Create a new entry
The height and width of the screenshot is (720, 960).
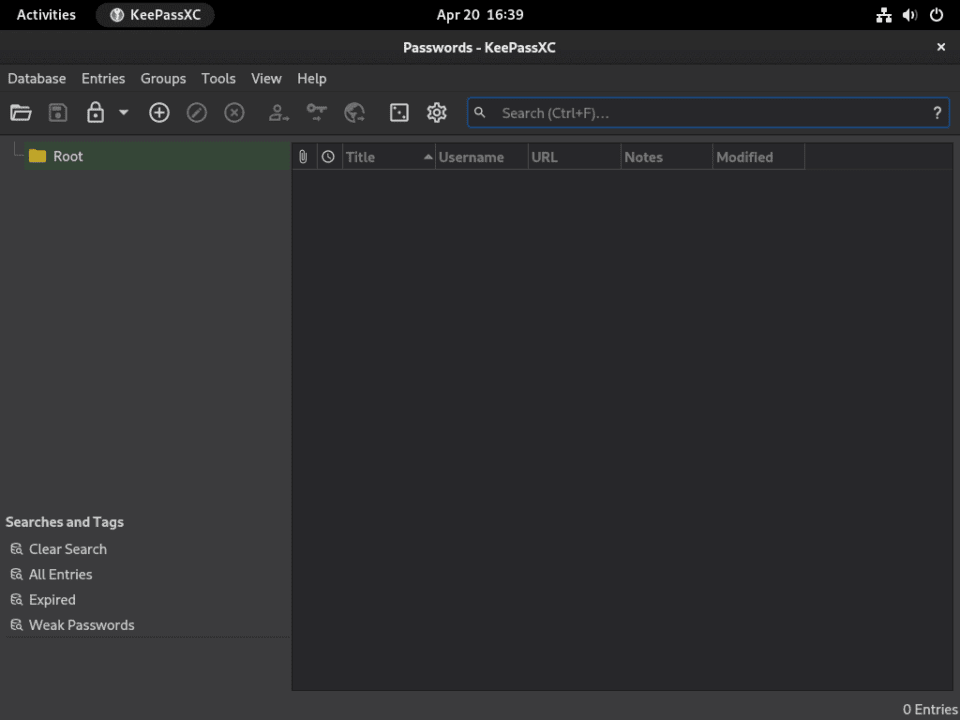159,112
